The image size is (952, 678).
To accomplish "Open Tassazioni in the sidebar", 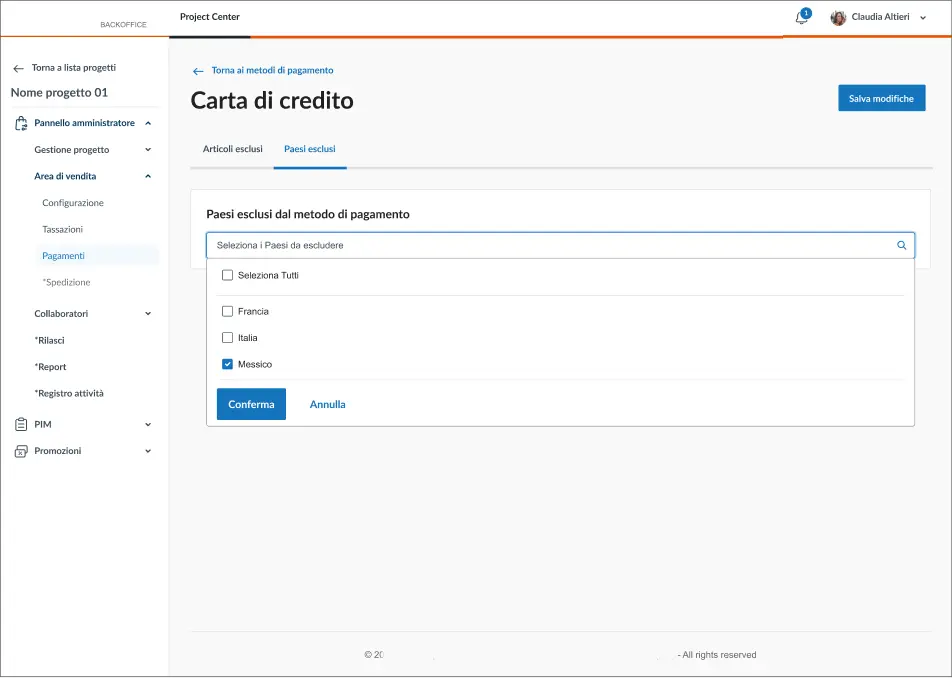I will click(62, 229).
